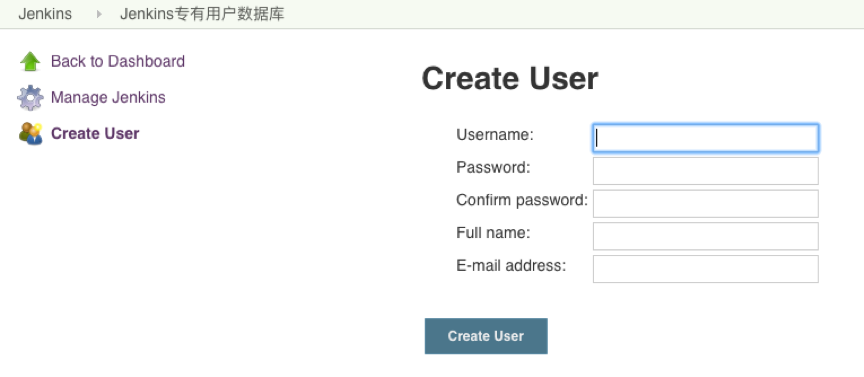Submit the form with Create User button
This screenshot has height=377, width=864.
click(486, 336)
